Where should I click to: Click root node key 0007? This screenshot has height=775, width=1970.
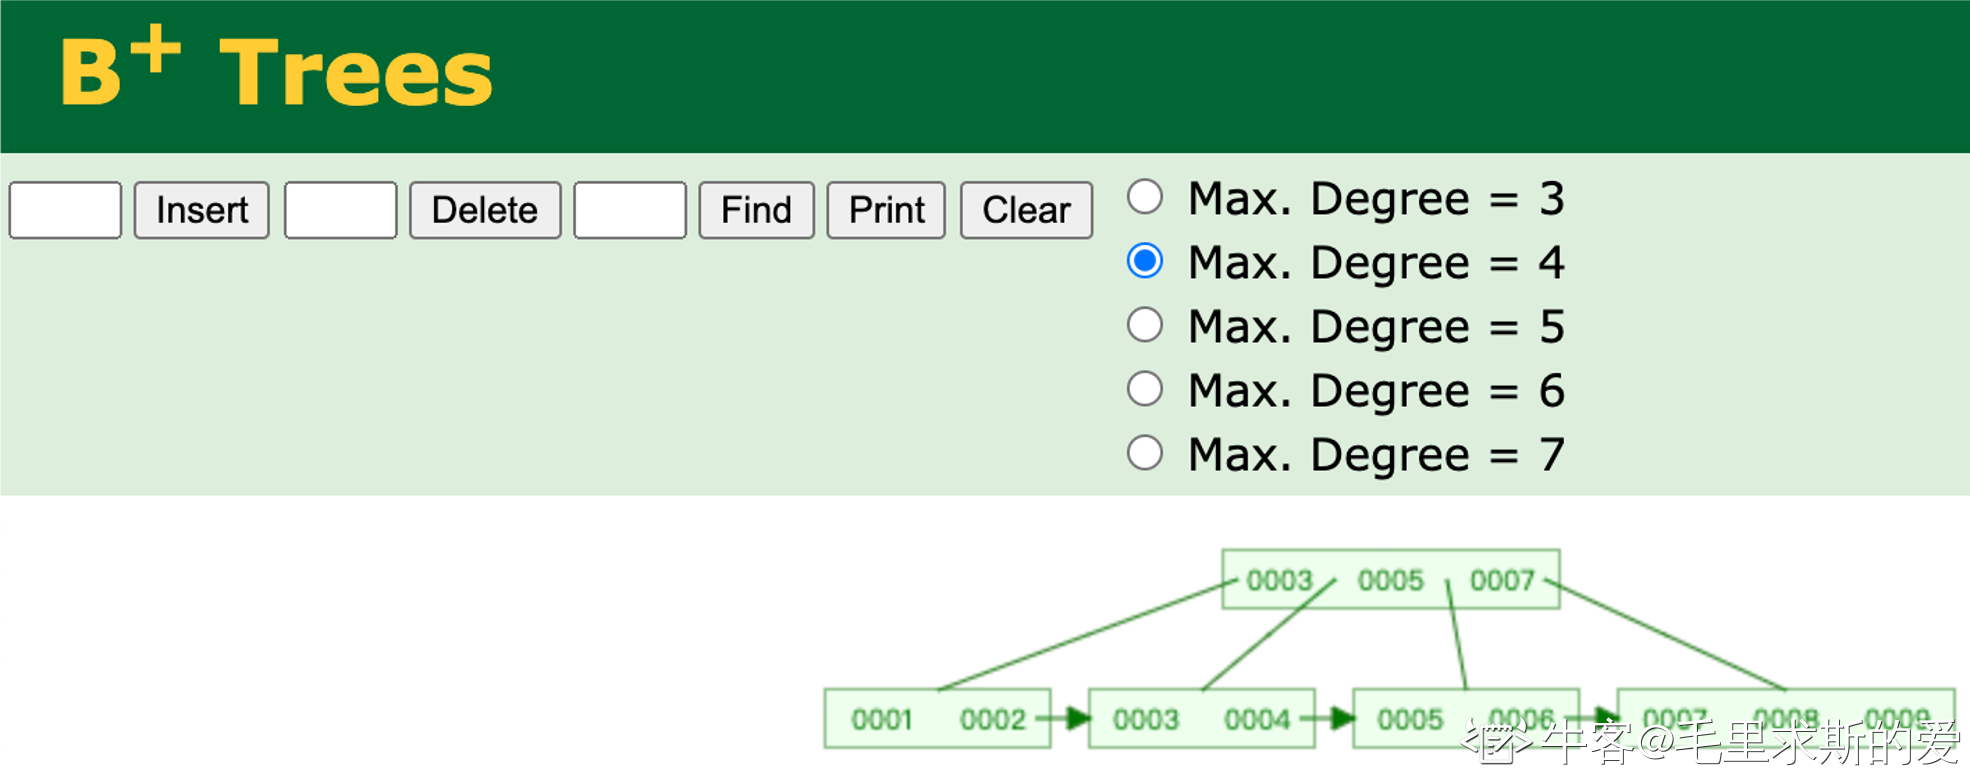click(1502, 580)
